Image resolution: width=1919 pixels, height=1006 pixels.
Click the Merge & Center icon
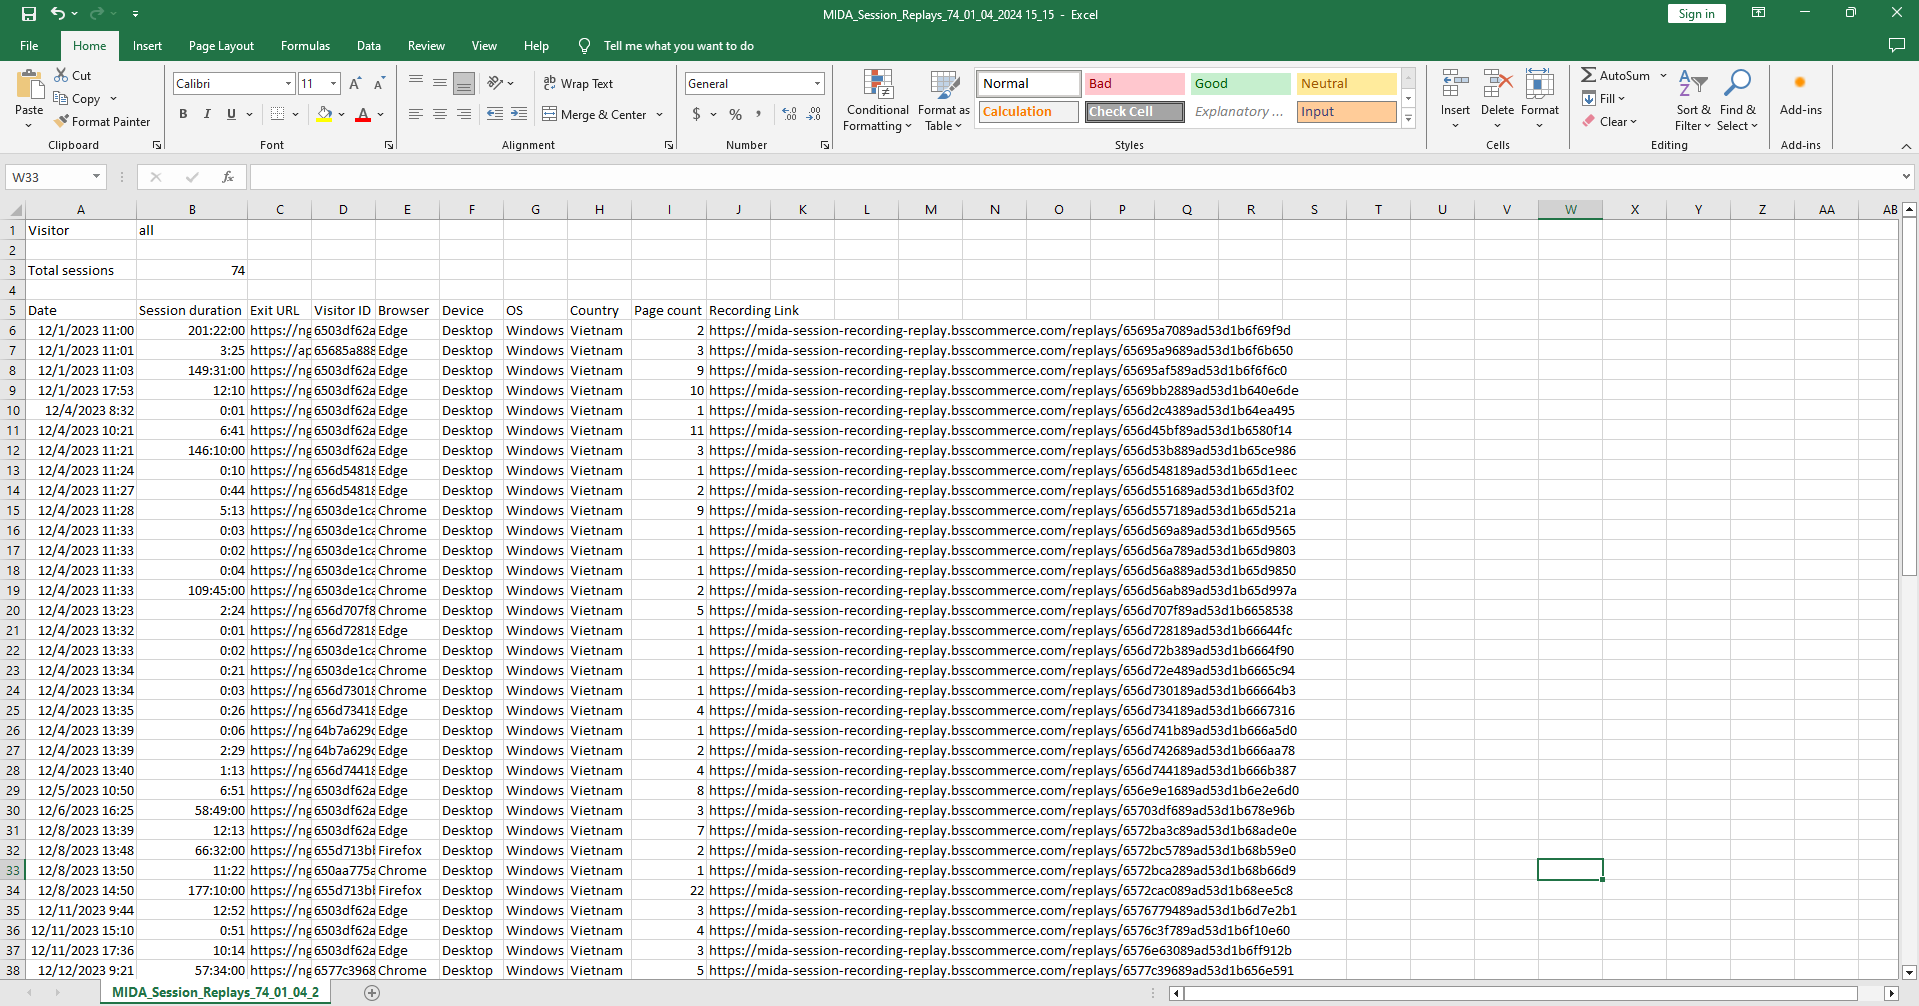click(x=550, y=114)
